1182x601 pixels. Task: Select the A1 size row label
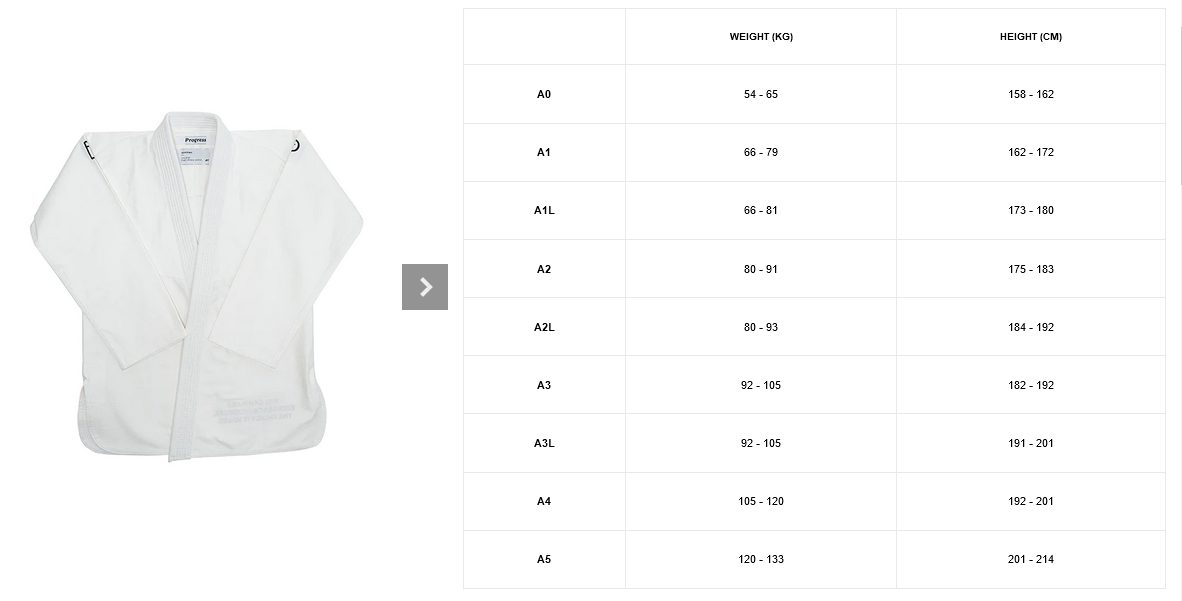tap(544, 152)
